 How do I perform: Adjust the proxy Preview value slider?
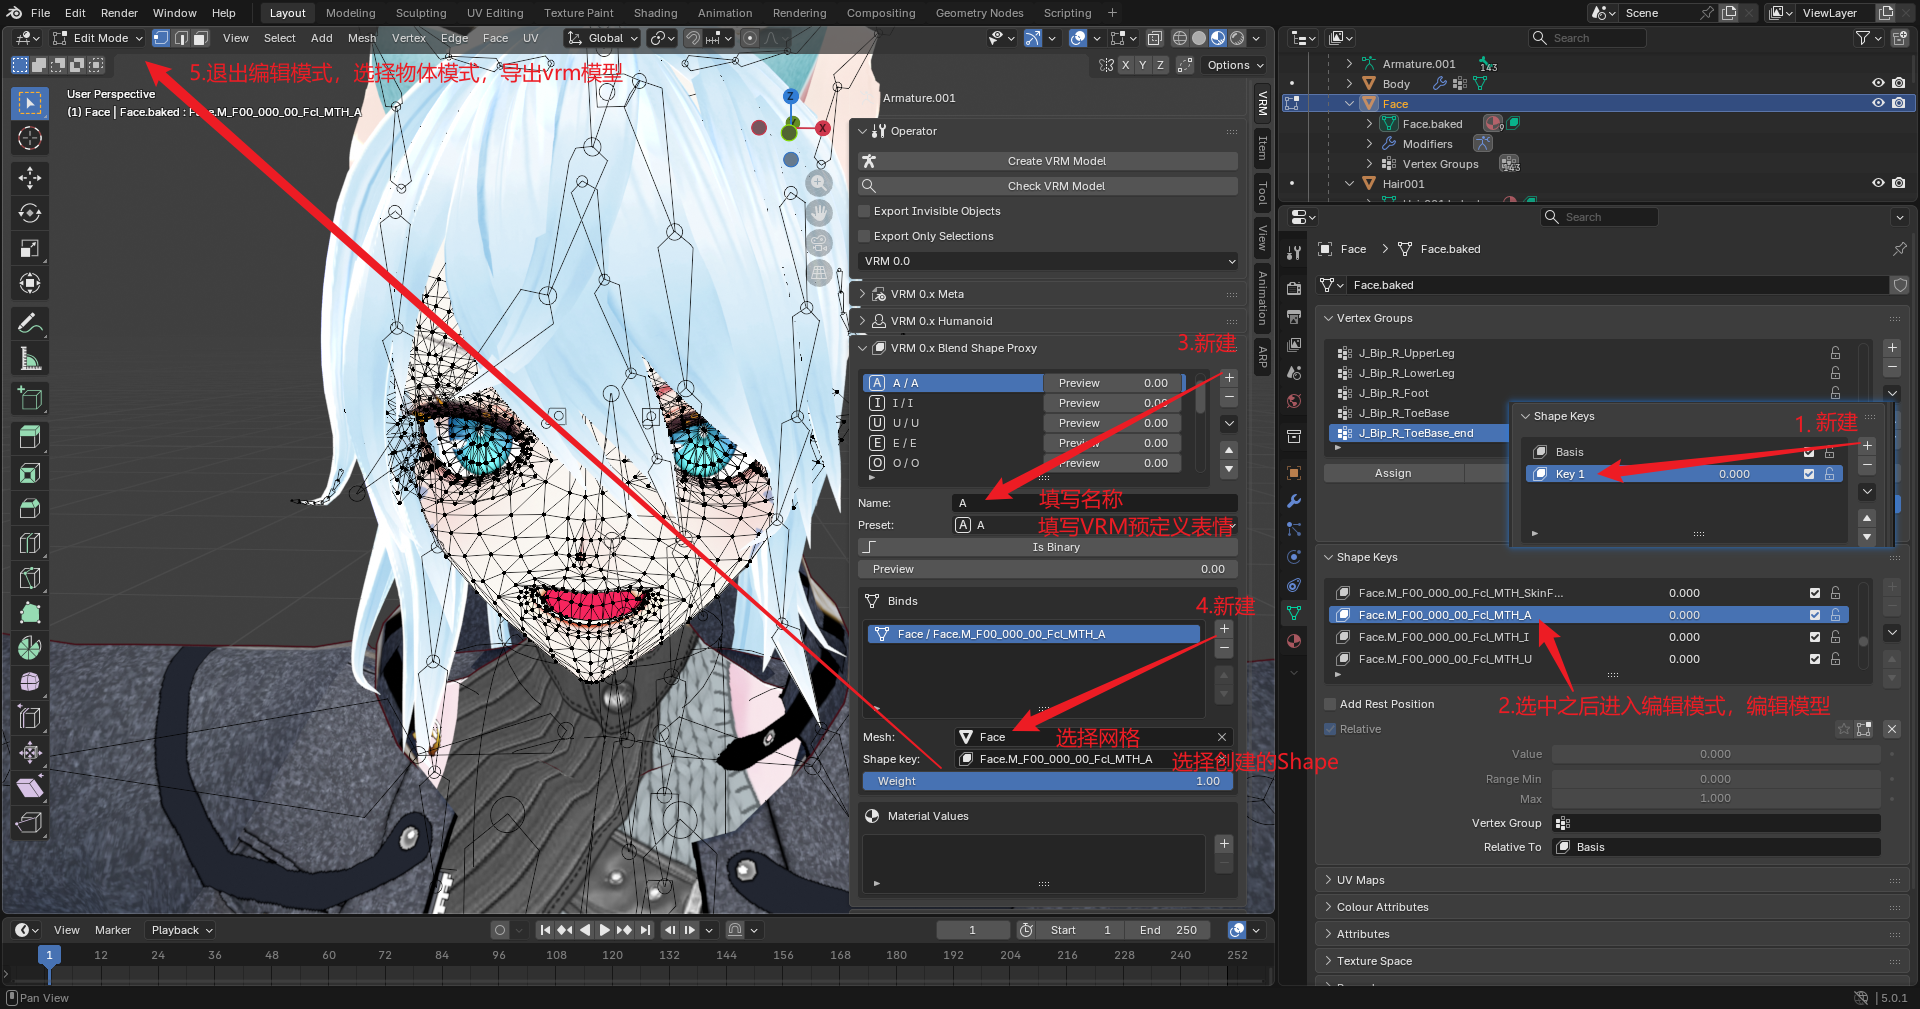1048,569
